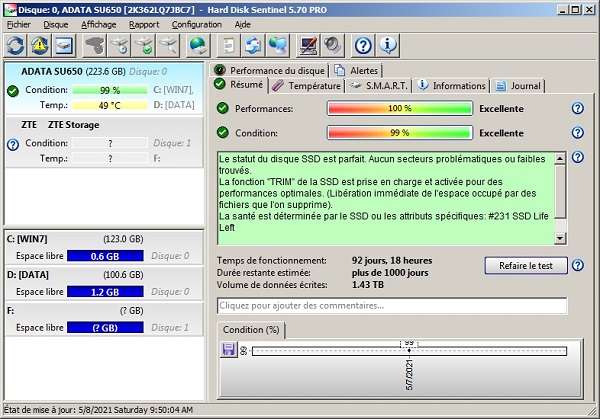
Task: Click the report document toolbar icon
Action: pos(229,45)
